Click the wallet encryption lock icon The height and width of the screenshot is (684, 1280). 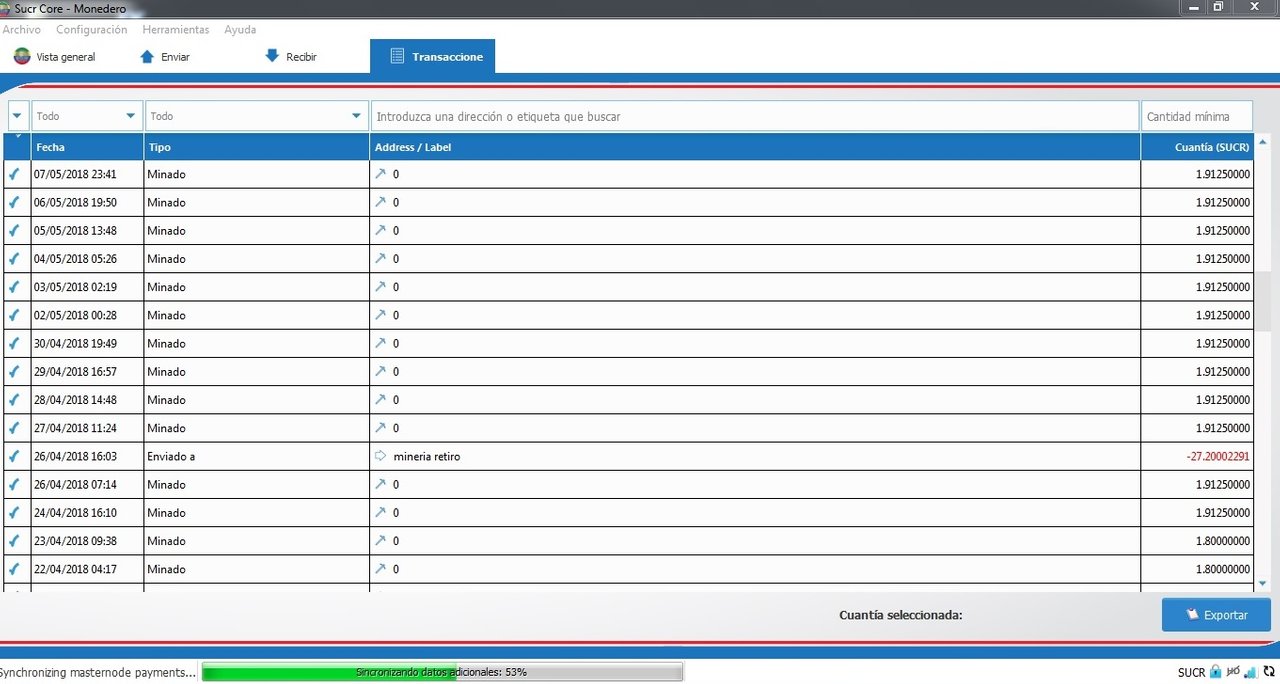pos(1215,671)
